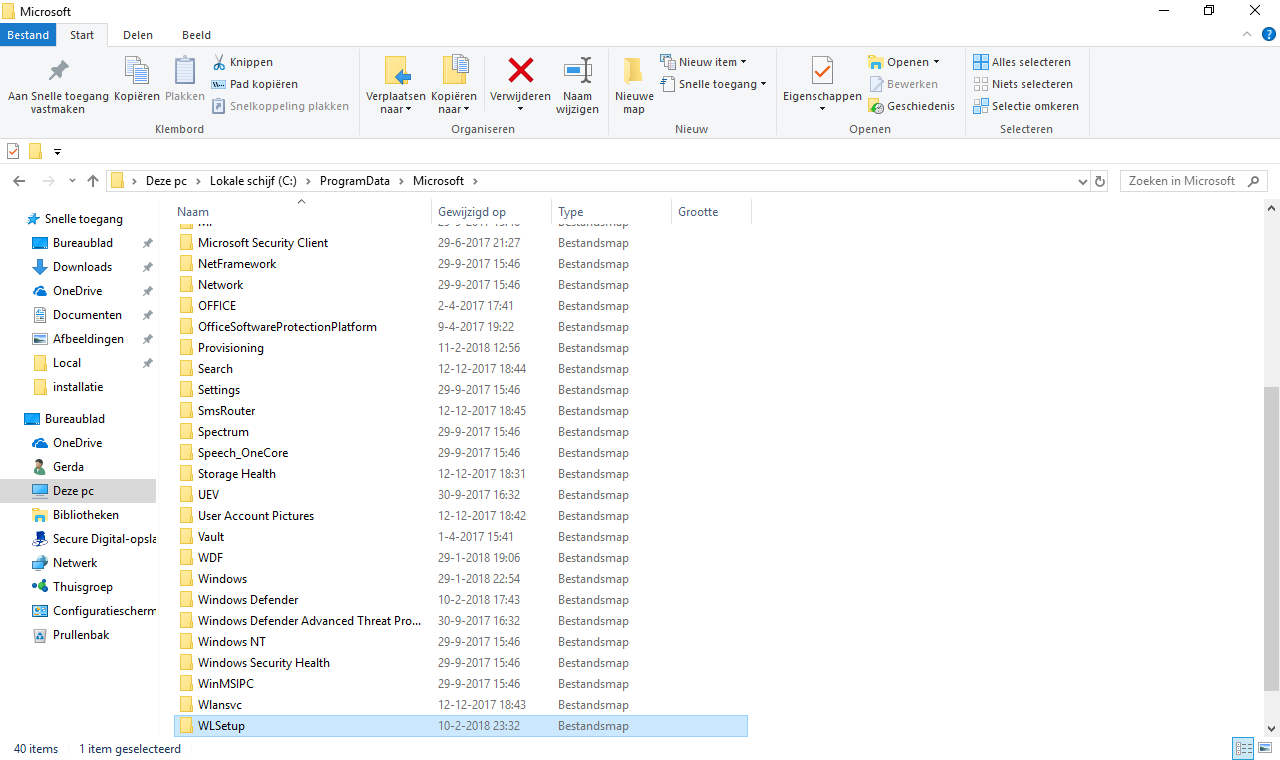Switch to large icons view in status bar
This screenshot has height=760, width=1280.
[x=1267, y=748]
